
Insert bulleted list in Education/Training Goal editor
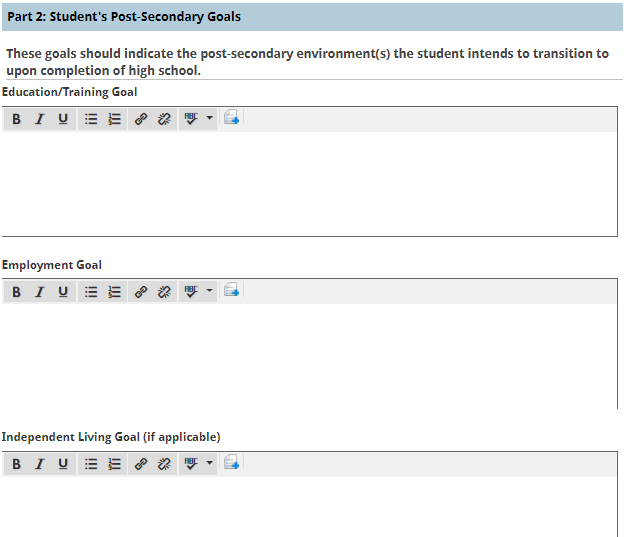[91, 119]
